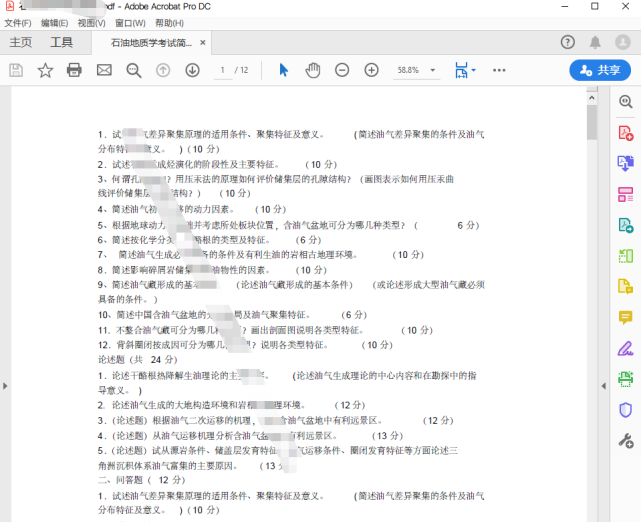Open More Tools wrench icon
This screenshot has height=522, width=641.
pos(625,441)
